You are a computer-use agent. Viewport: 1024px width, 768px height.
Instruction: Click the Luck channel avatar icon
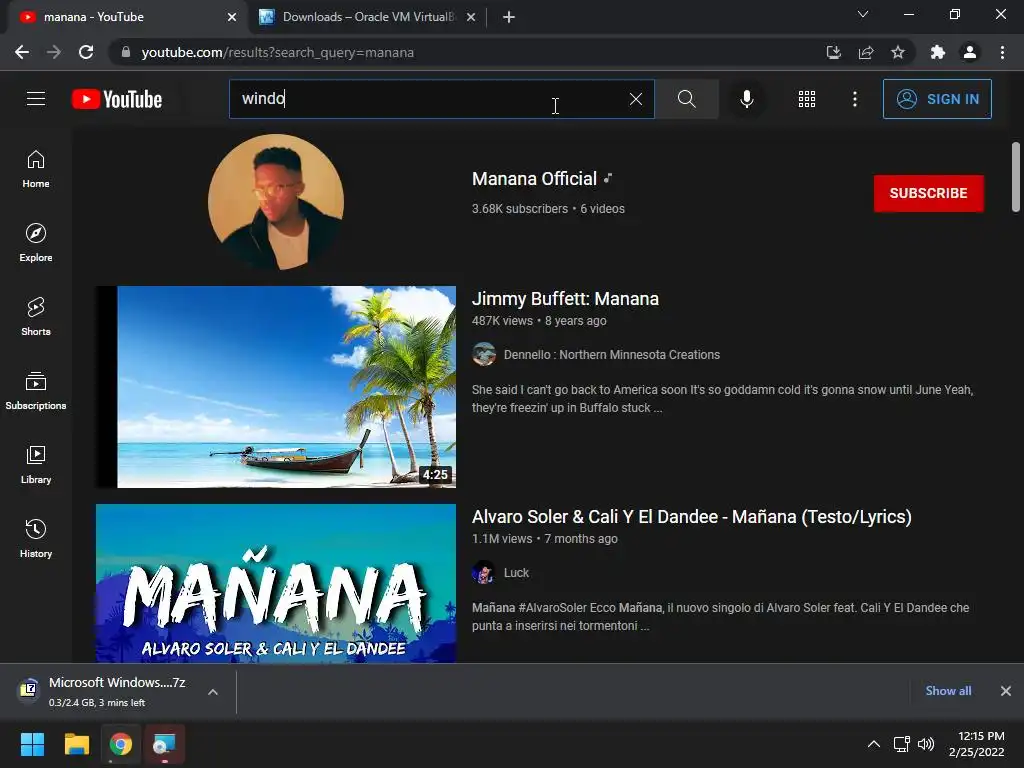[483, 573]
